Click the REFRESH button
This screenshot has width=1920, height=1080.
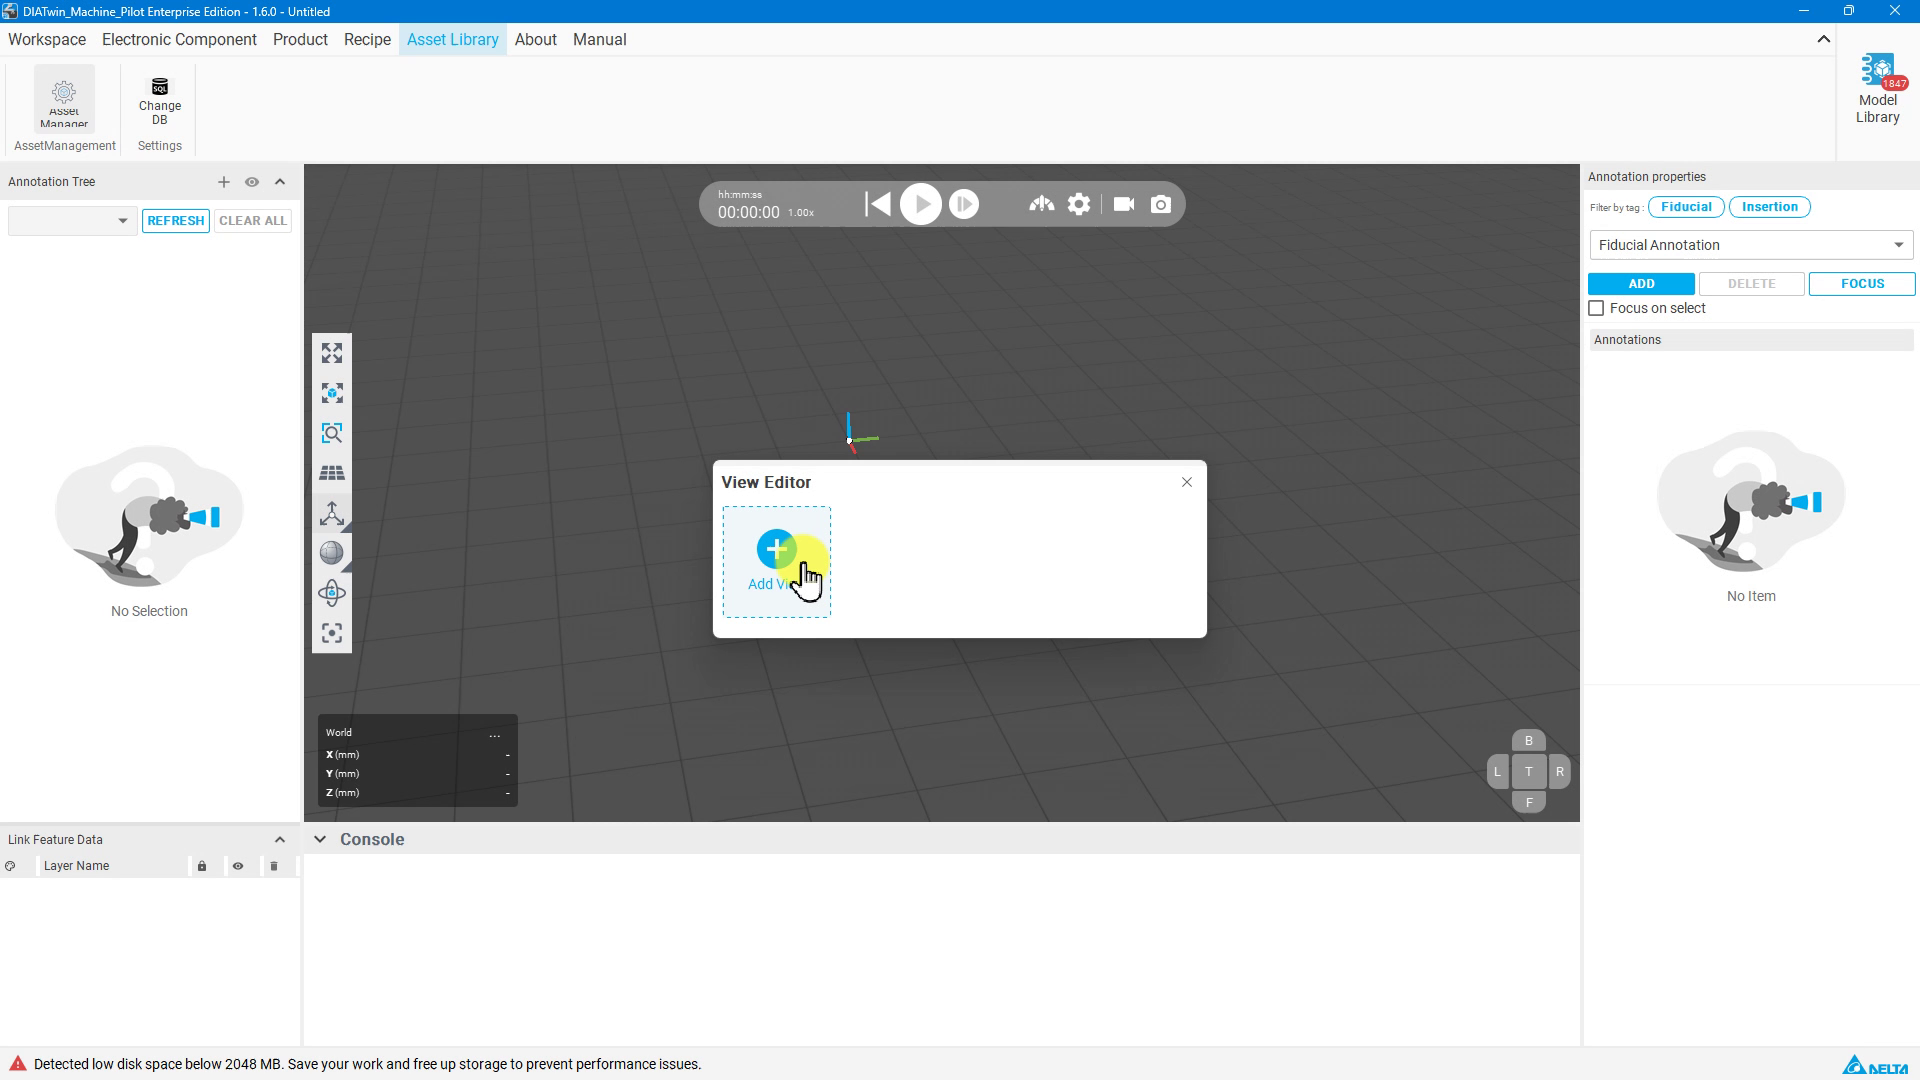point(176,221)
